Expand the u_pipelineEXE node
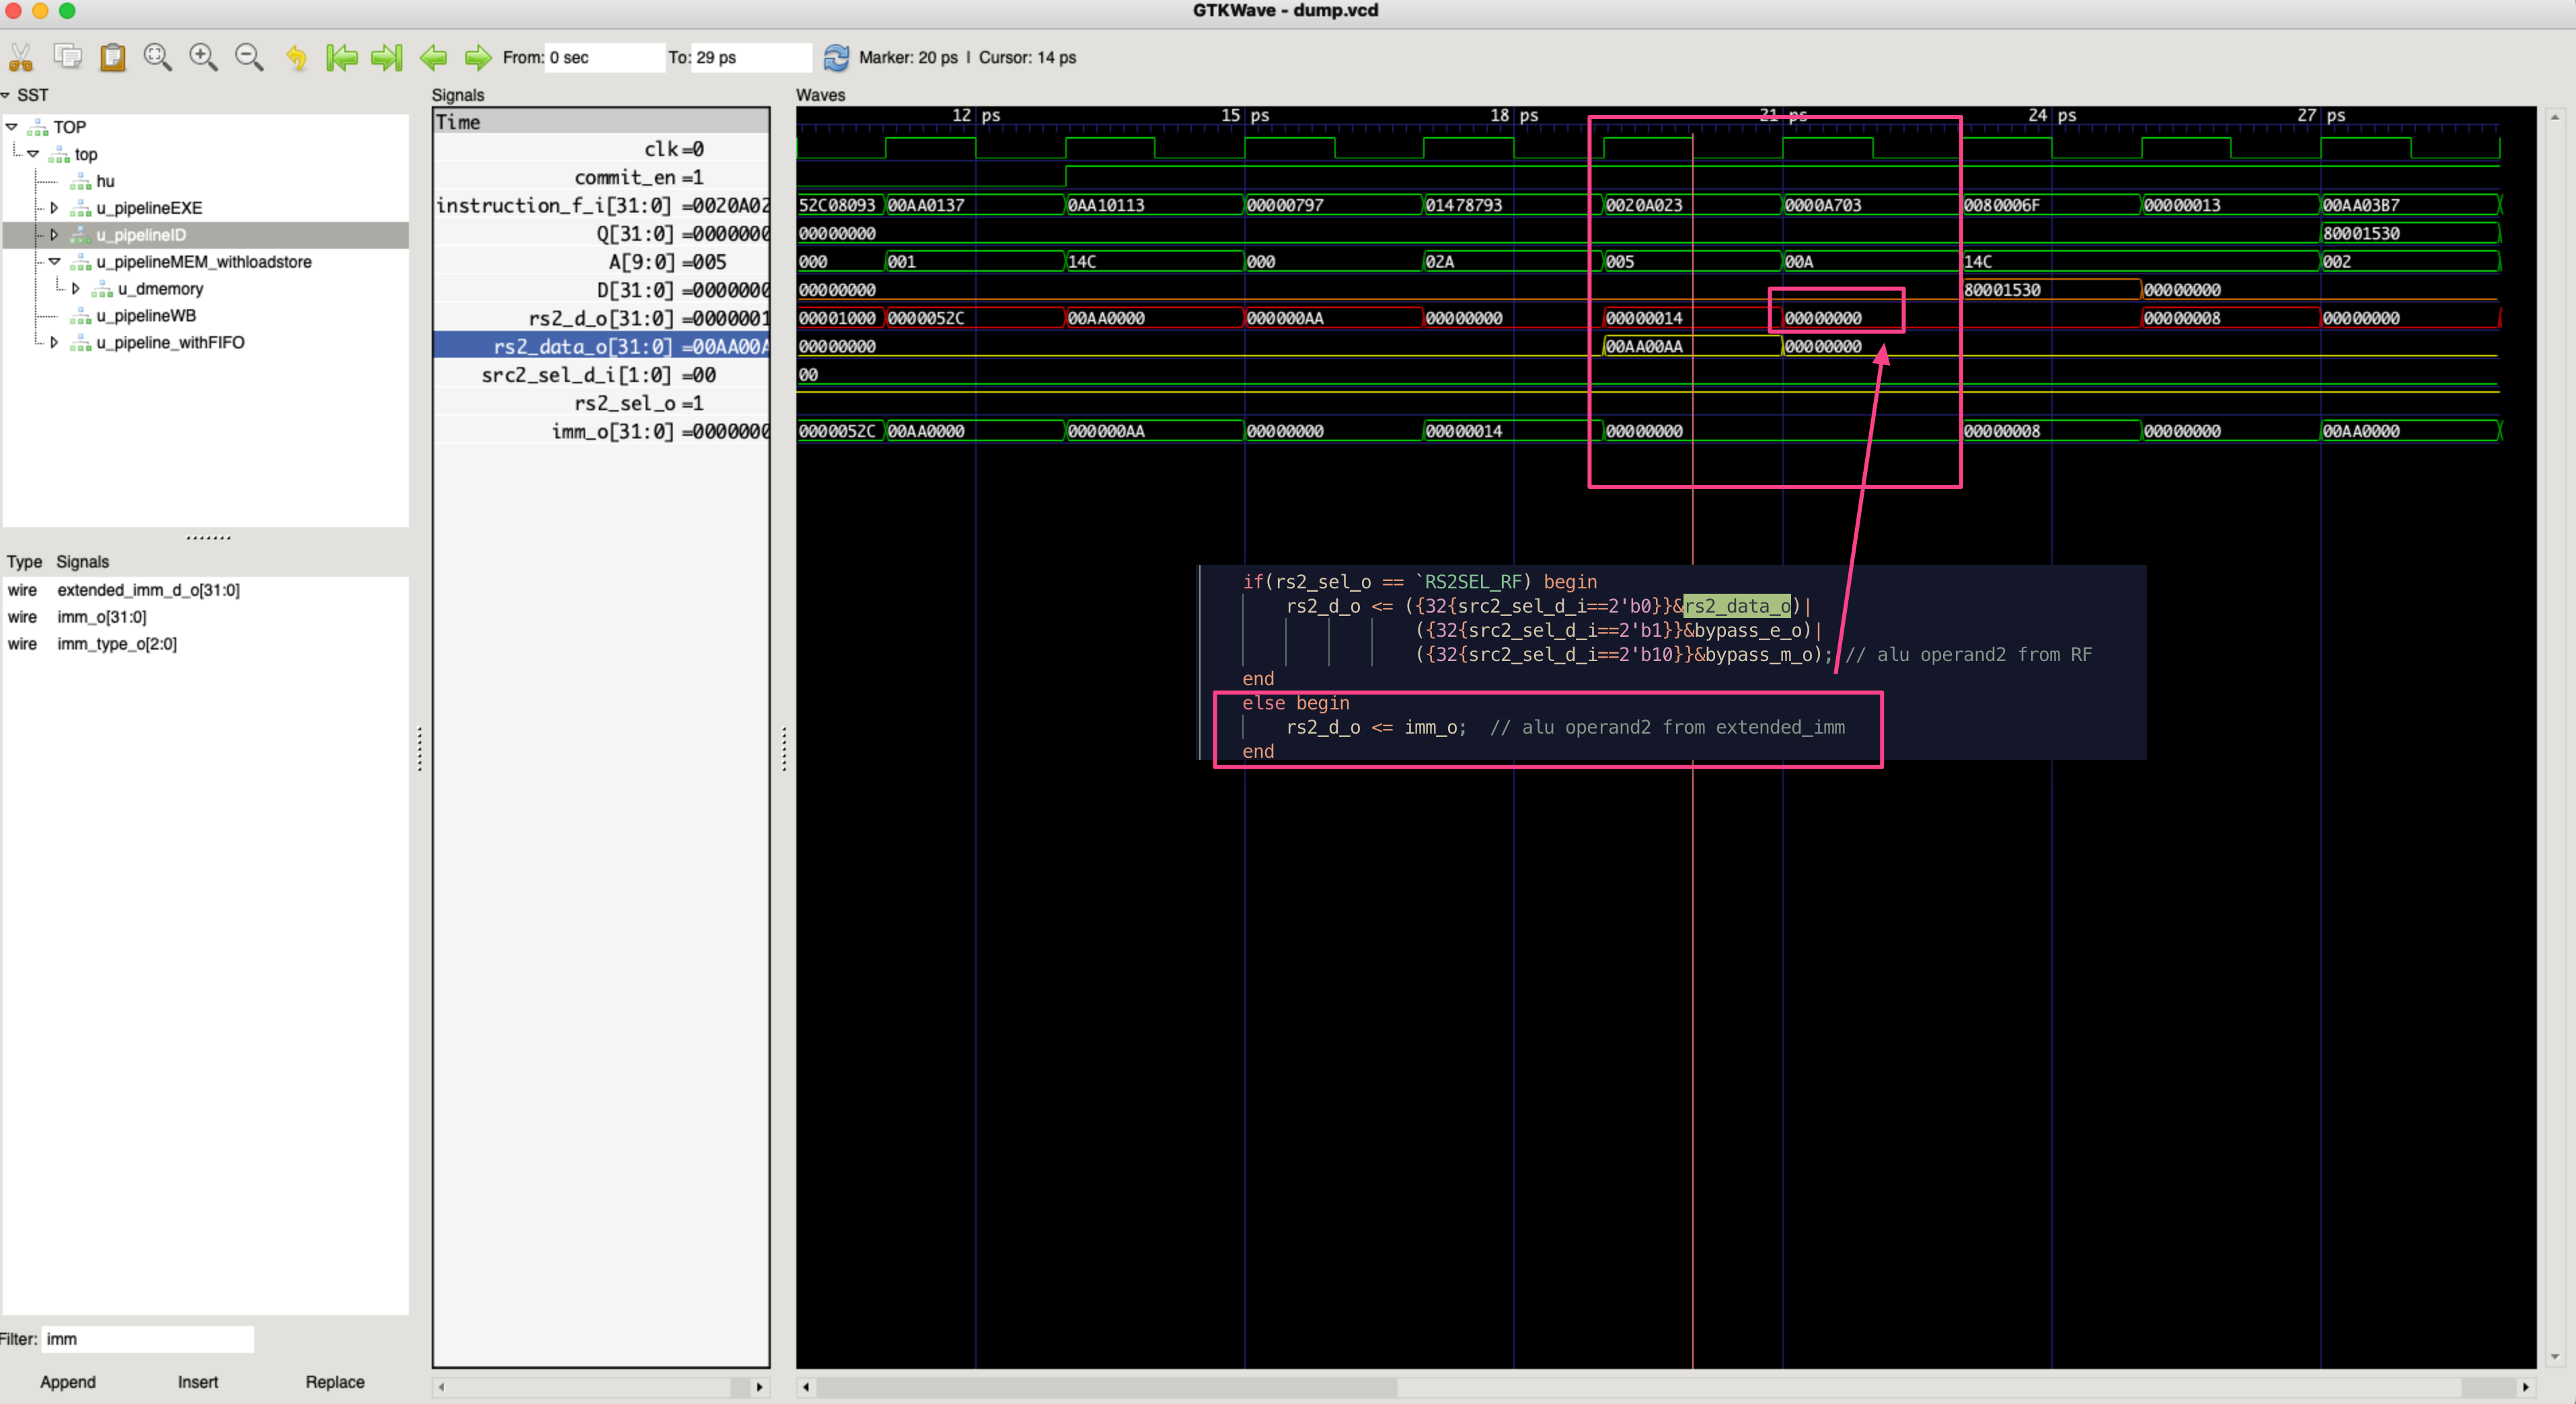 54,208
